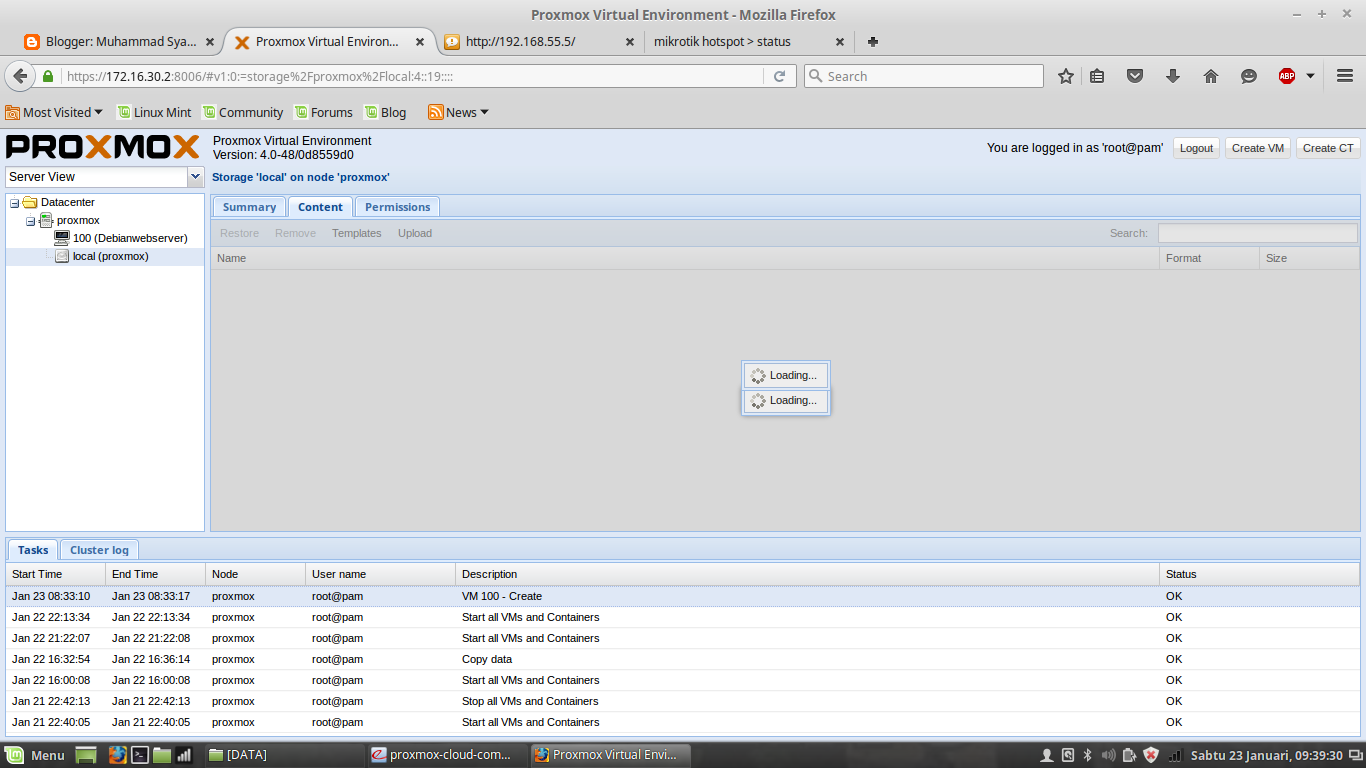Open Templates in the storage toolbar
1366x768 pixels.
(356, 233)
